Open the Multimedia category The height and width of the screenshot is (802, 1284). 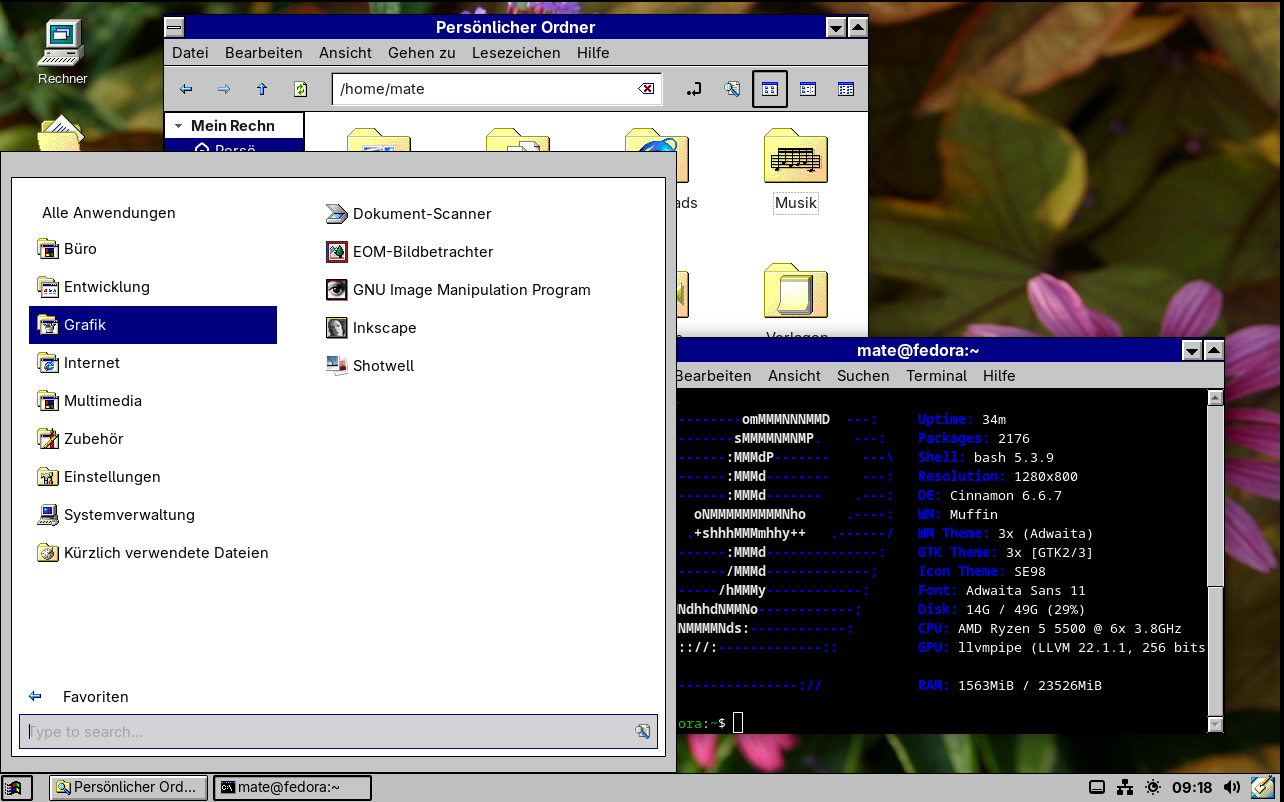tap(153, 401)
